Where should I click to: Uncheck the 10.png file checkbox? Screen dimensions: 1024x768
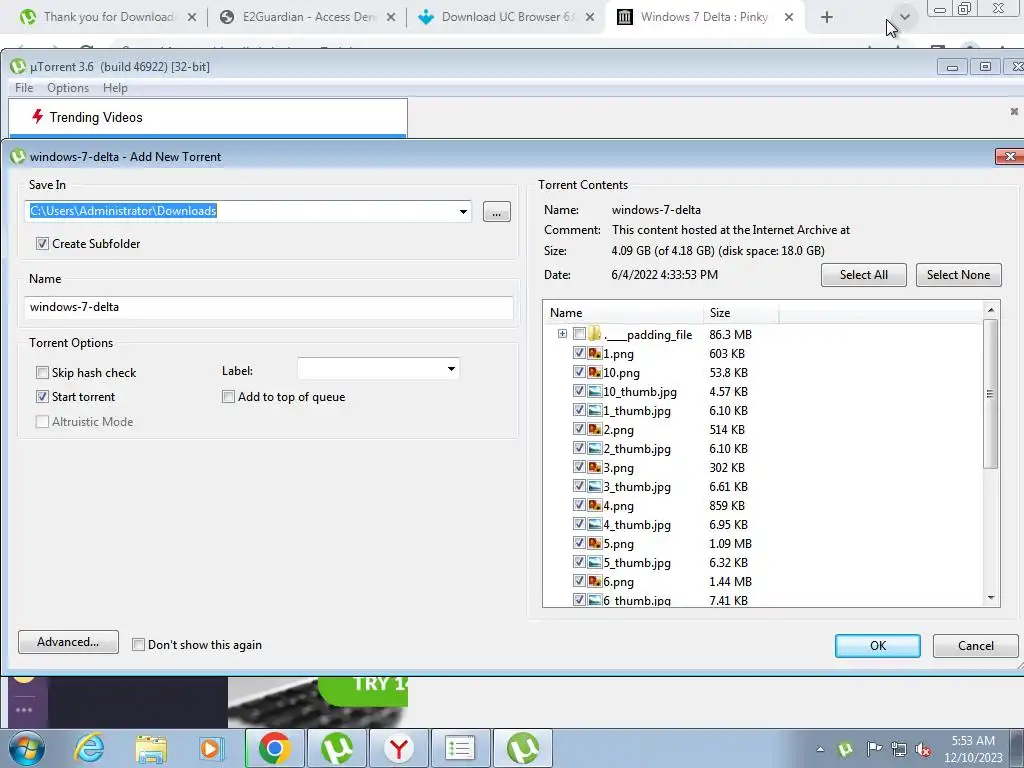(x=579, y=372)
